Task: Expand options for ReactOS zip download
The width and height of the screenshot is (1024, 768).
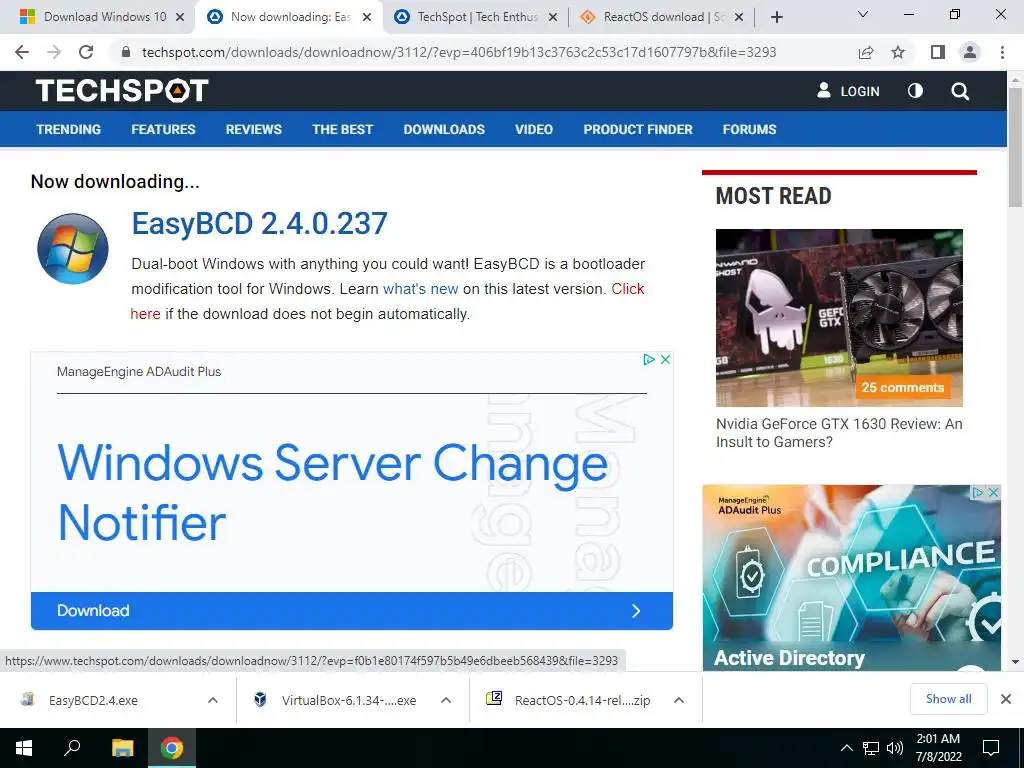Action: 679,700
